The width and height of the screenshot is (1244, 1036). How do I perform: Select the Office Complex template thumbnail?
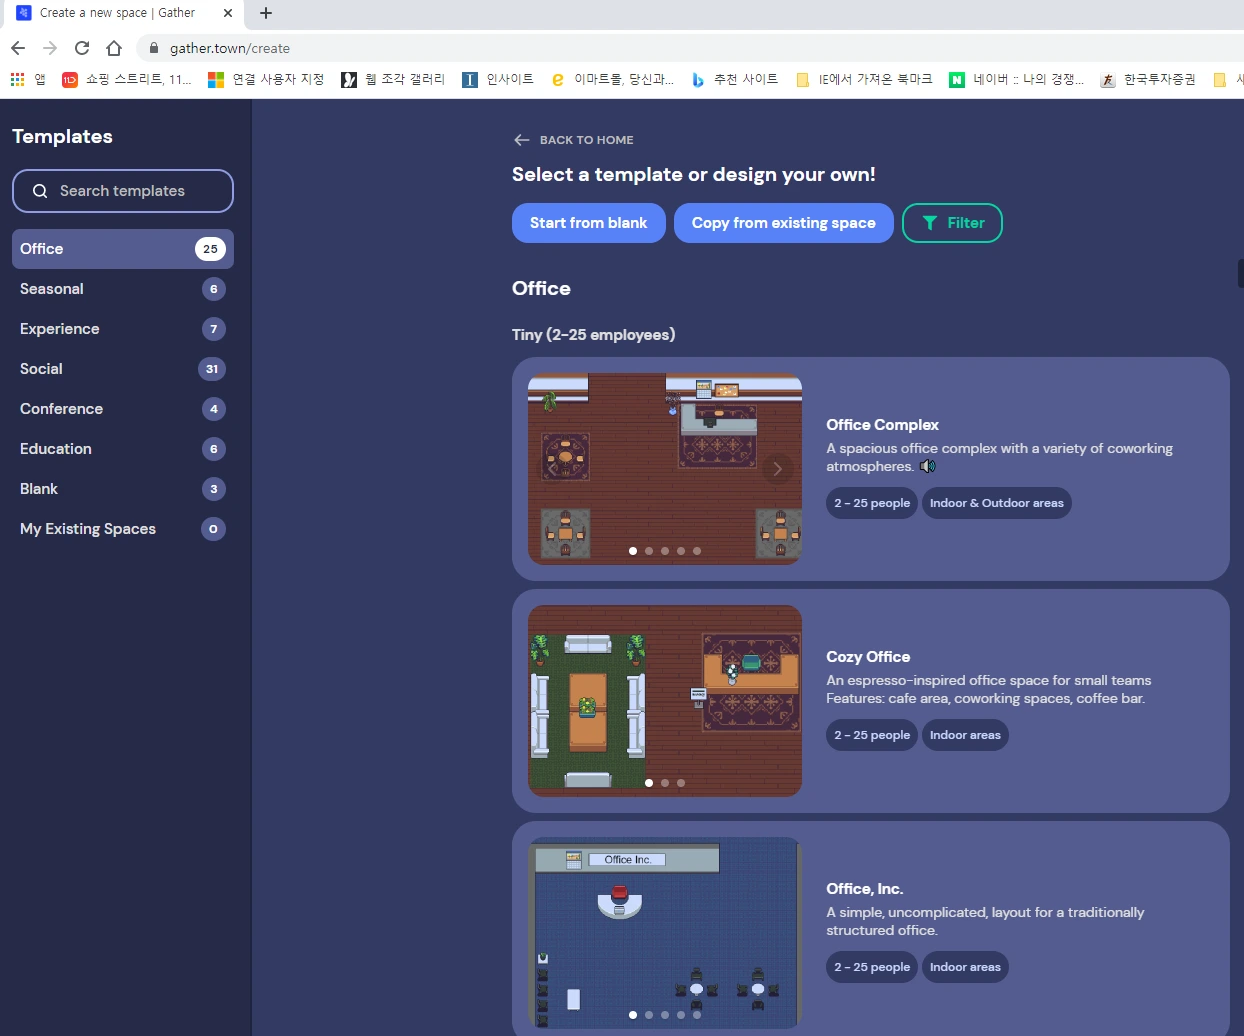tap(665, 469)
